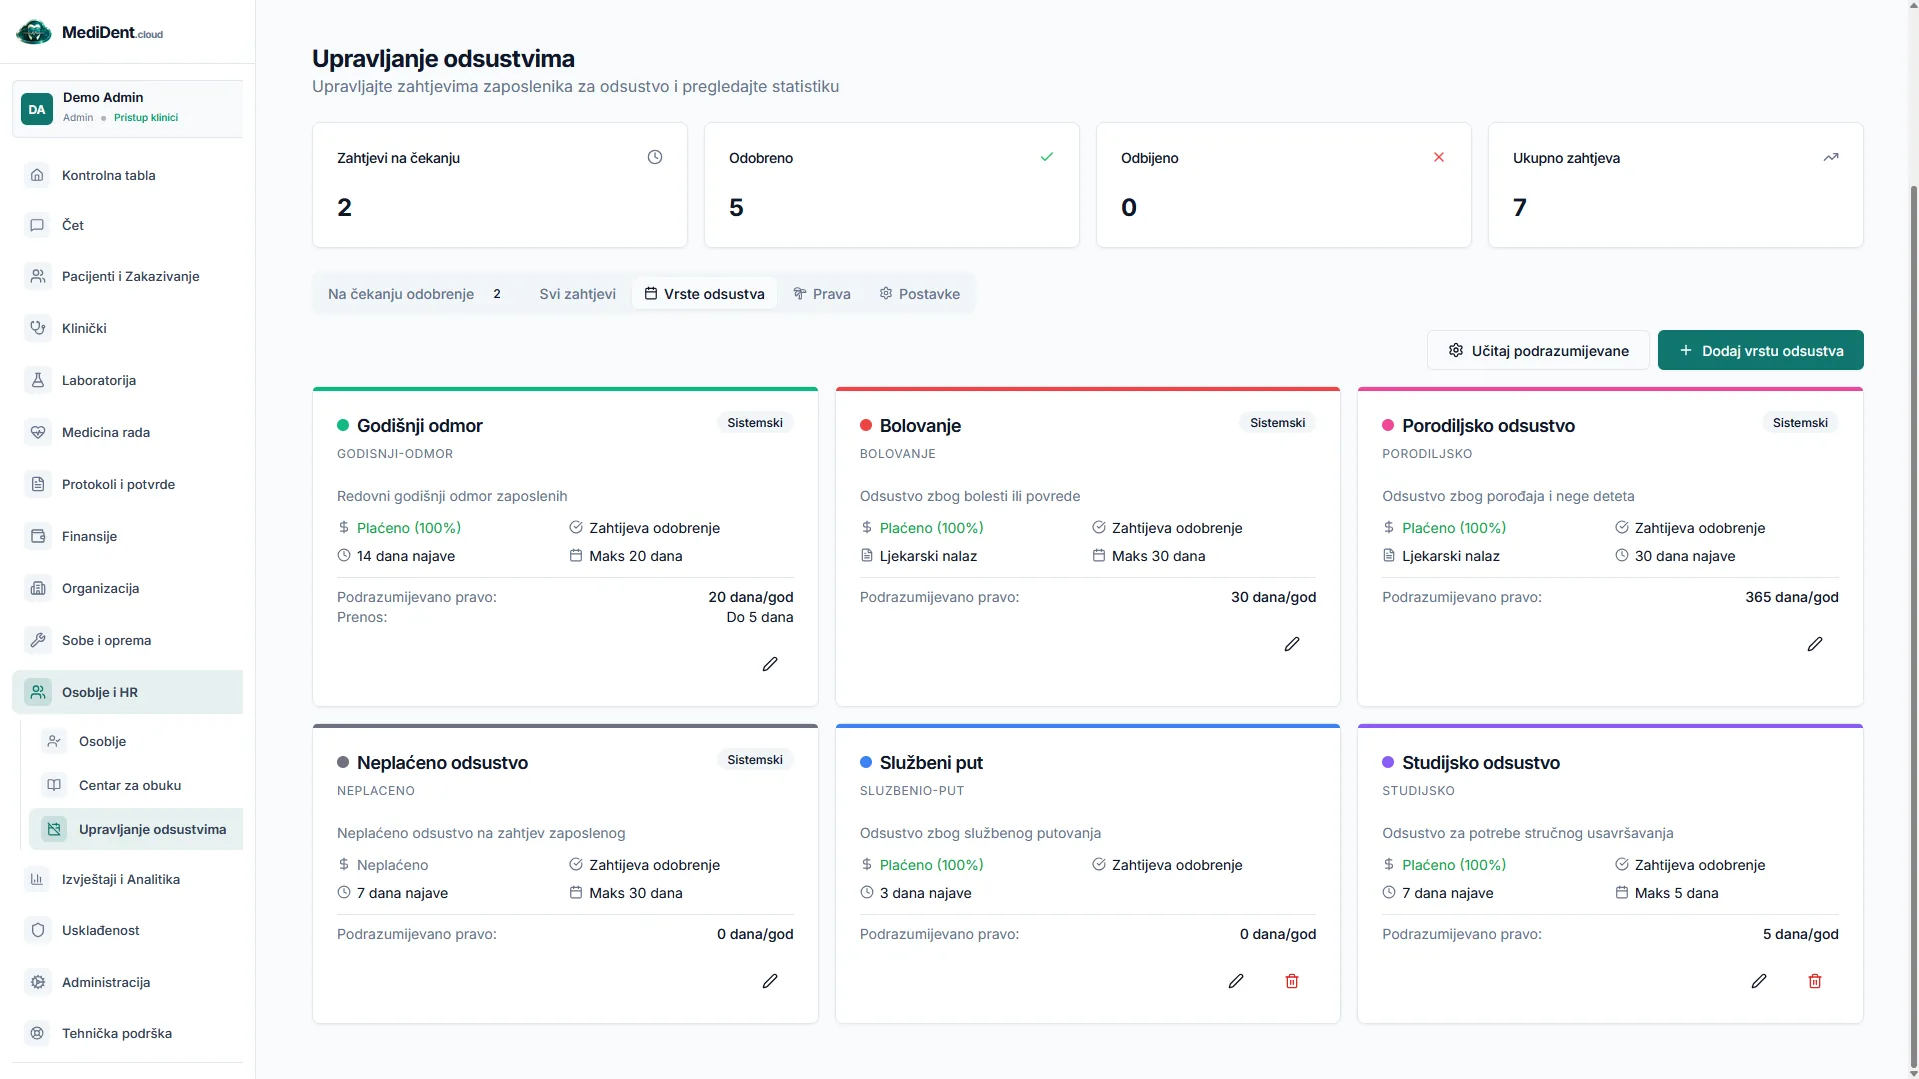
Task: Click the Sistemski badge on Porodiljsko odsustvo
Action: tap(1800, 423)
